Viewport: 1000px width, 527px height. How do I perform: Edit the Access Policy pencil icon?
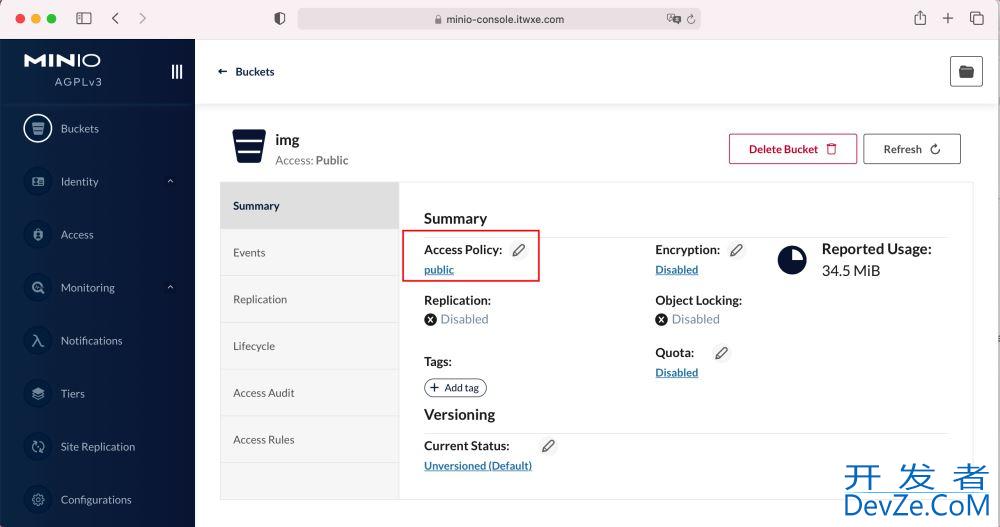(519, 250)
